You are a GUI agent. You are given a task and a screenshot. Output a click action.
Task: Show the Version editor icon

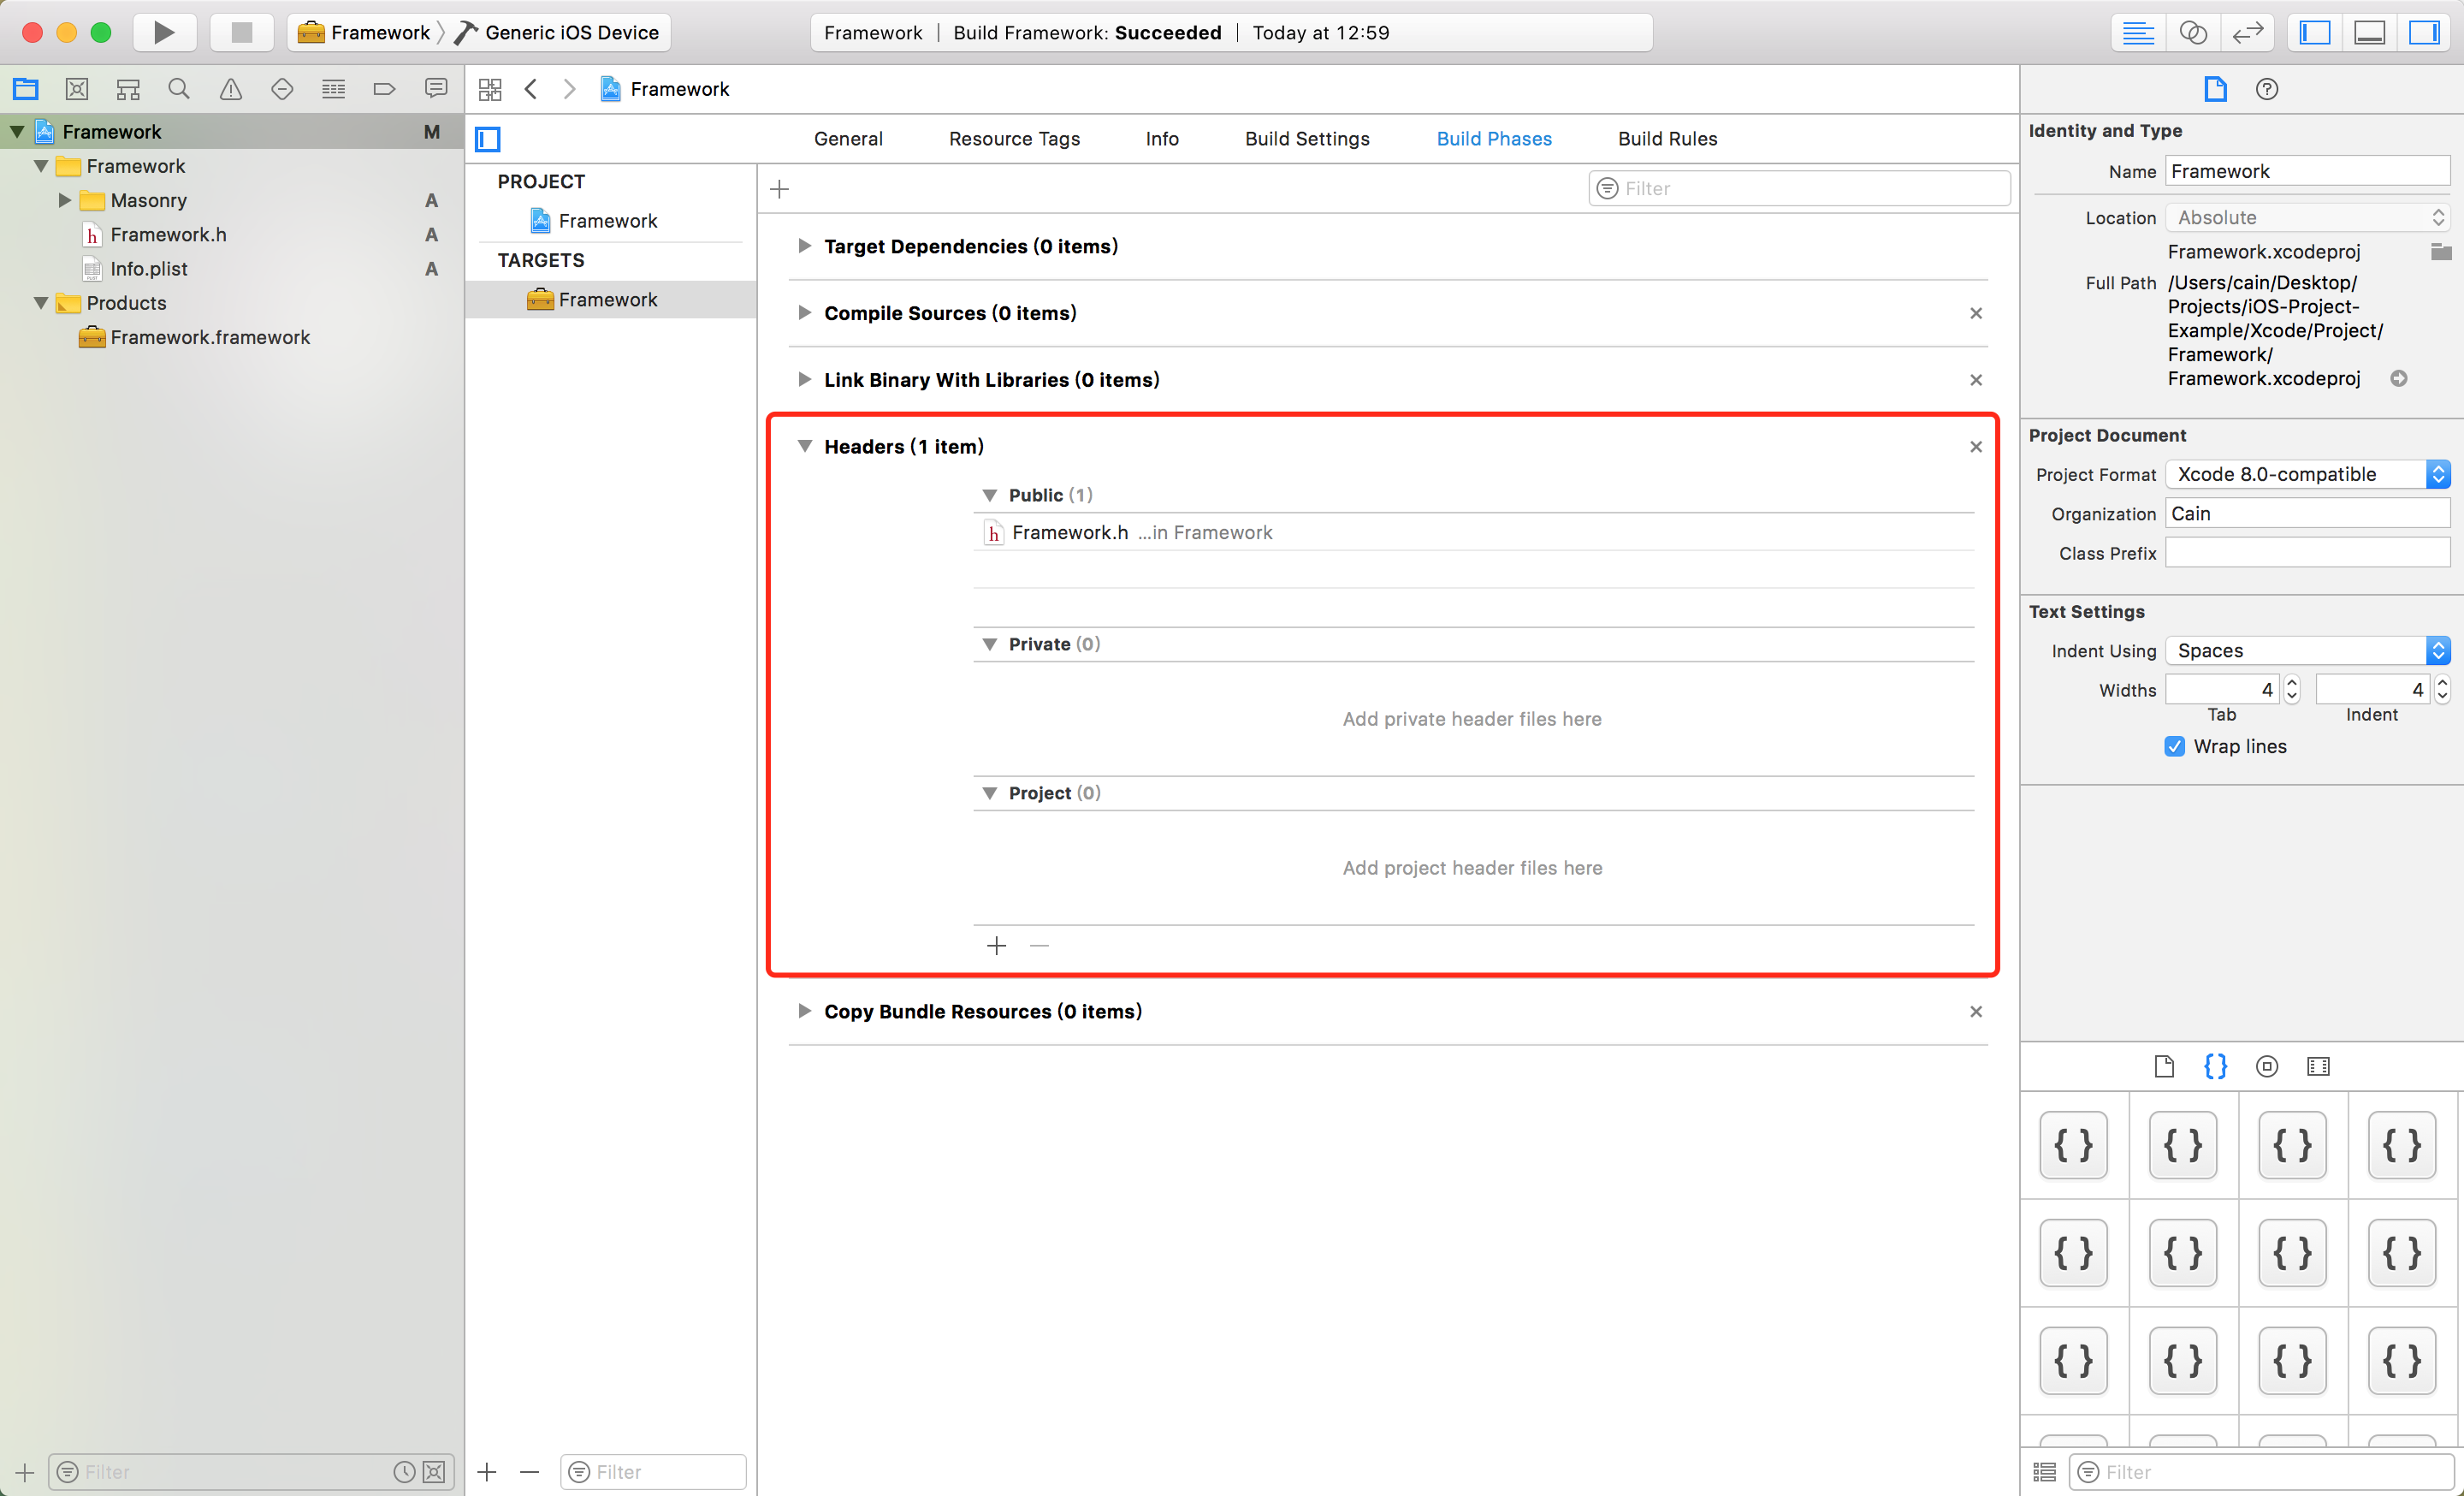coord(2247,32)
